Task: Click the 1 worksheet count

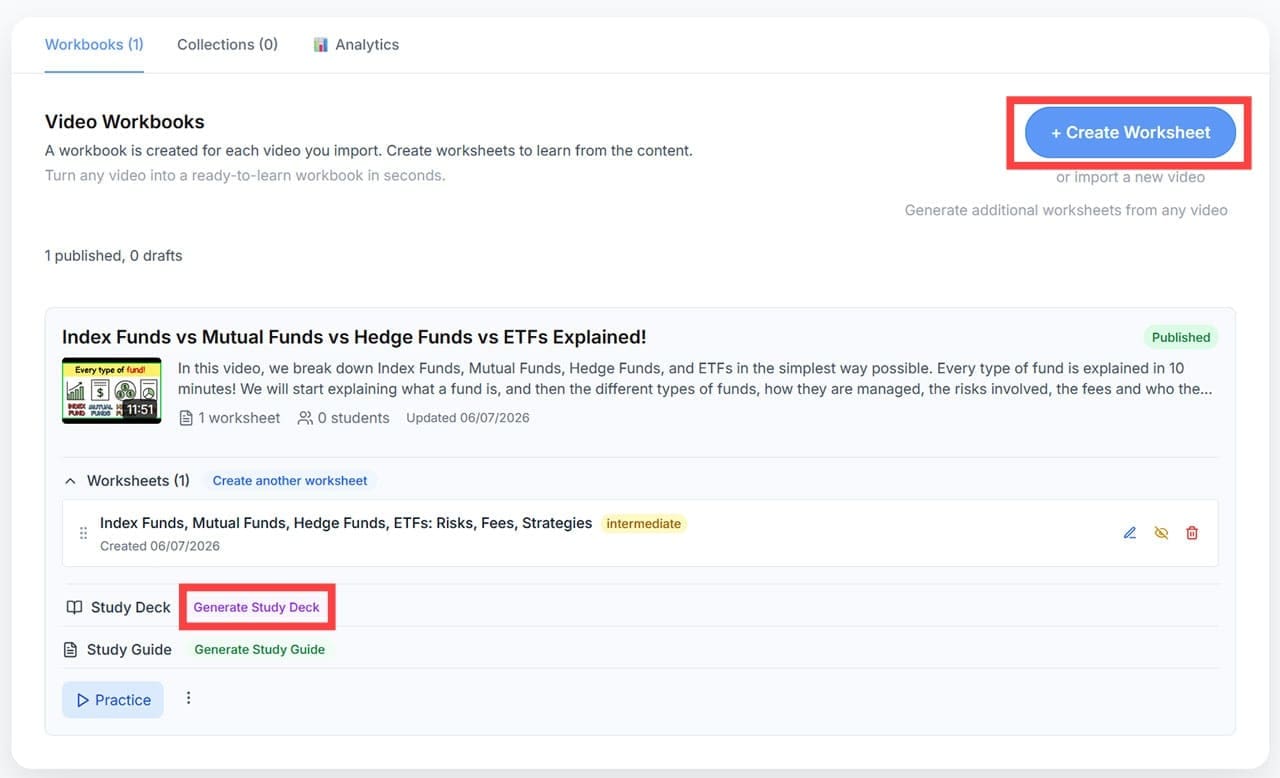Action: (229, 418)
